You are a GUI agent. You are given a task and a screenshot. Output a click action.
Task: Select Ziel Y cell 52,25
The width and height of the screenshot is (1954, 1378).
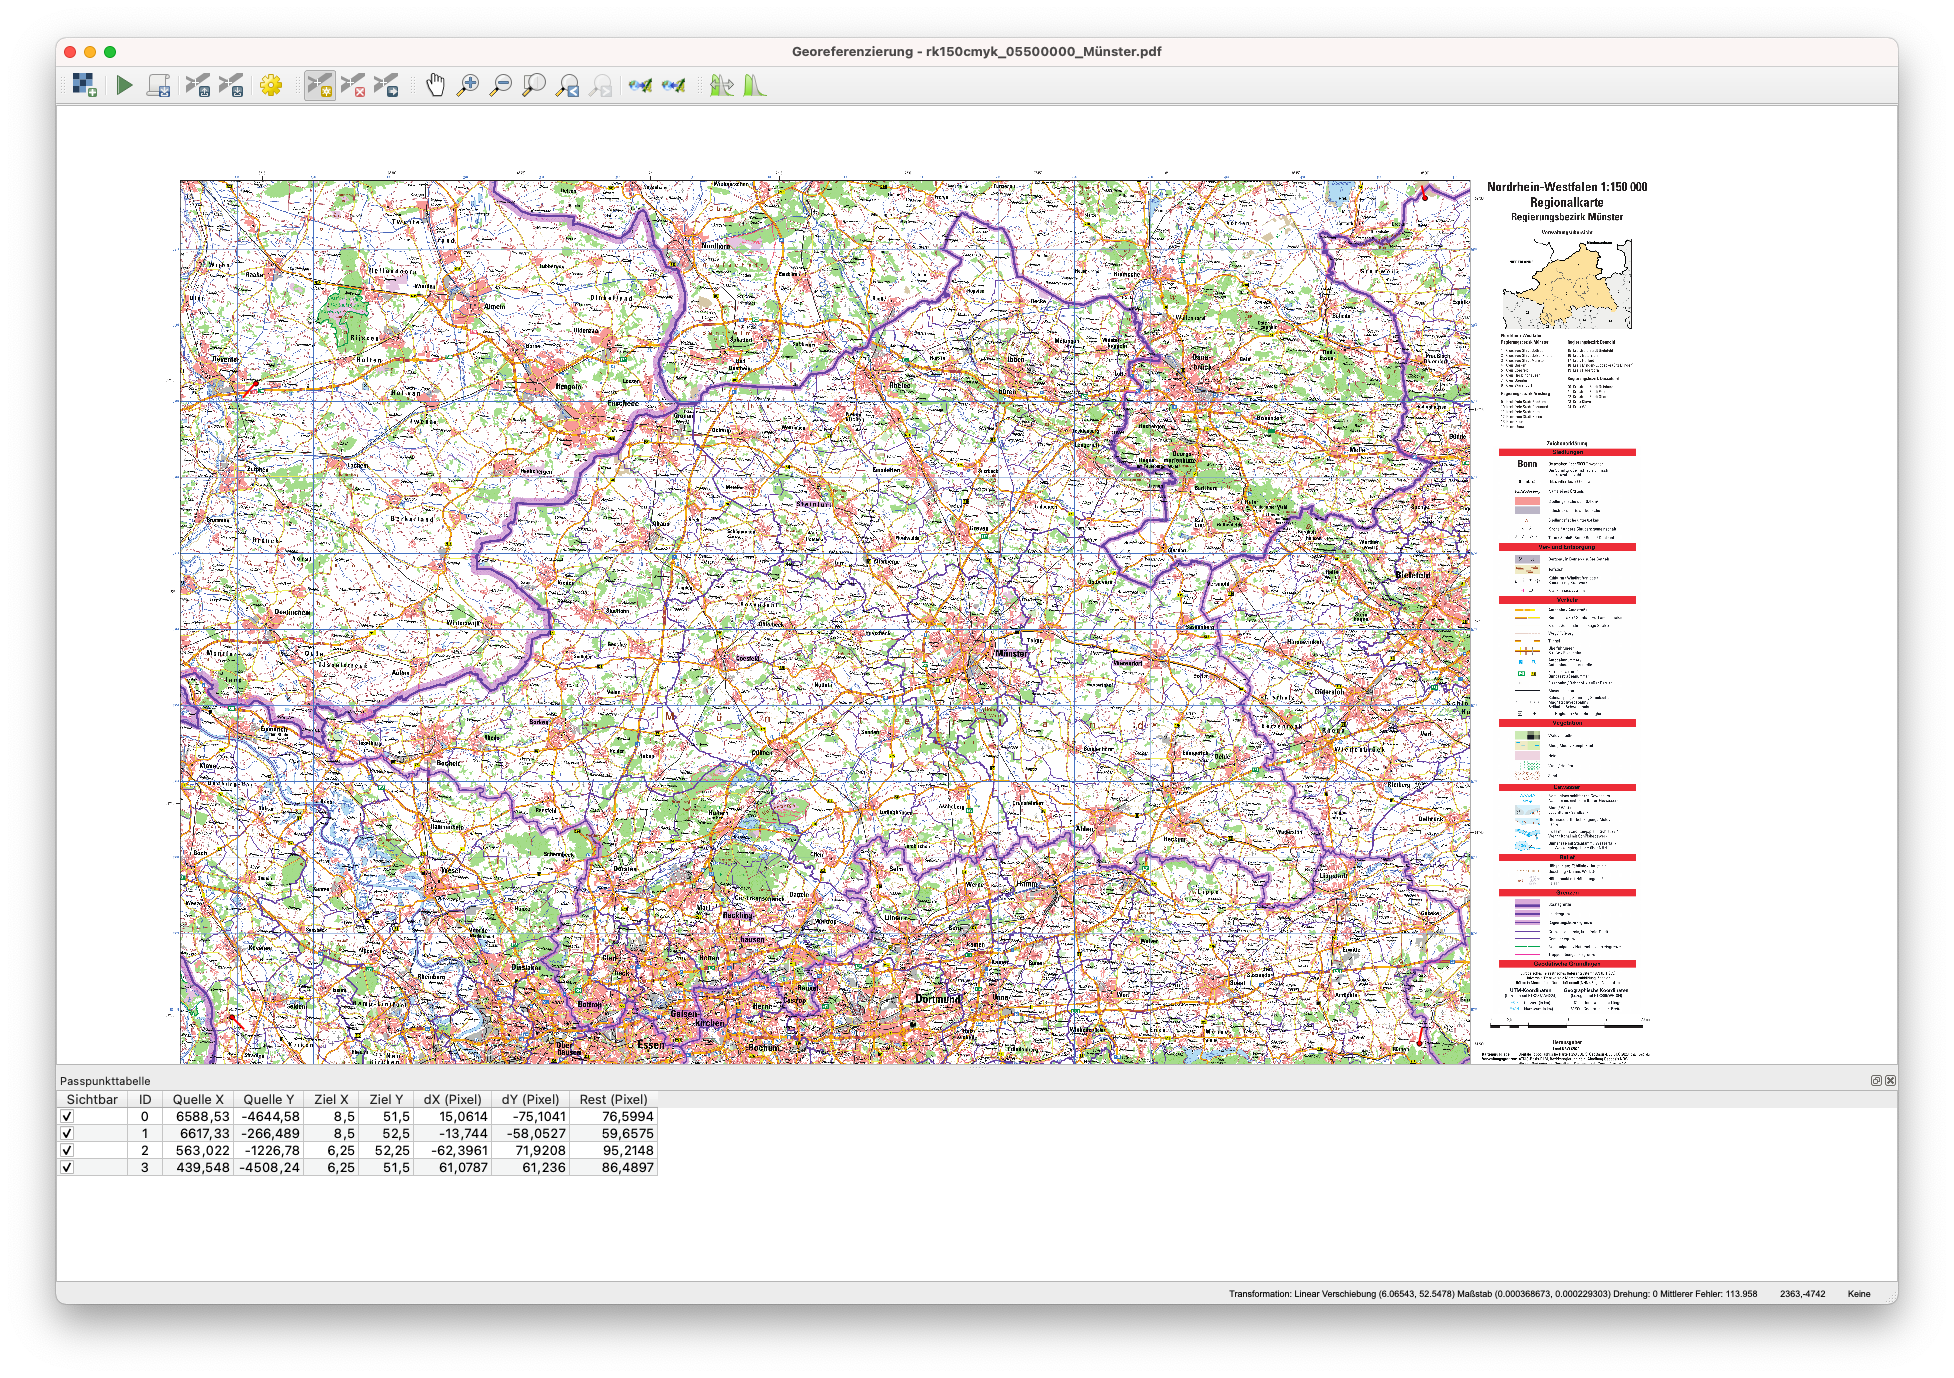click(386, 1150)
